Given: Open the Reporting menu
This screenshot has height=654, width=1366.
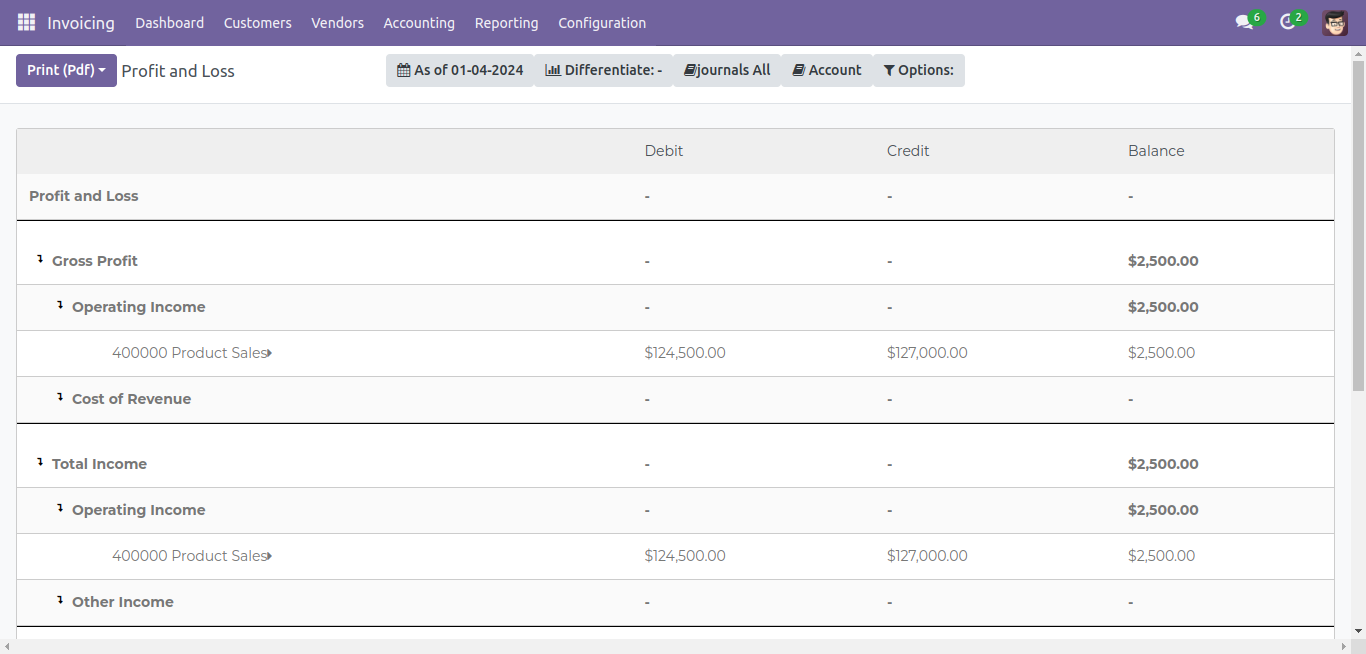Looking at the screenshot, I should tap(506, 22).
